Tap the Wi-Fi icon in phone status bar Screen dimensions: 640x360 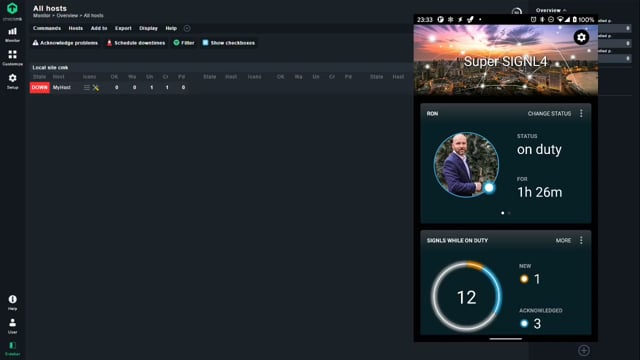[x=560, y=19]
